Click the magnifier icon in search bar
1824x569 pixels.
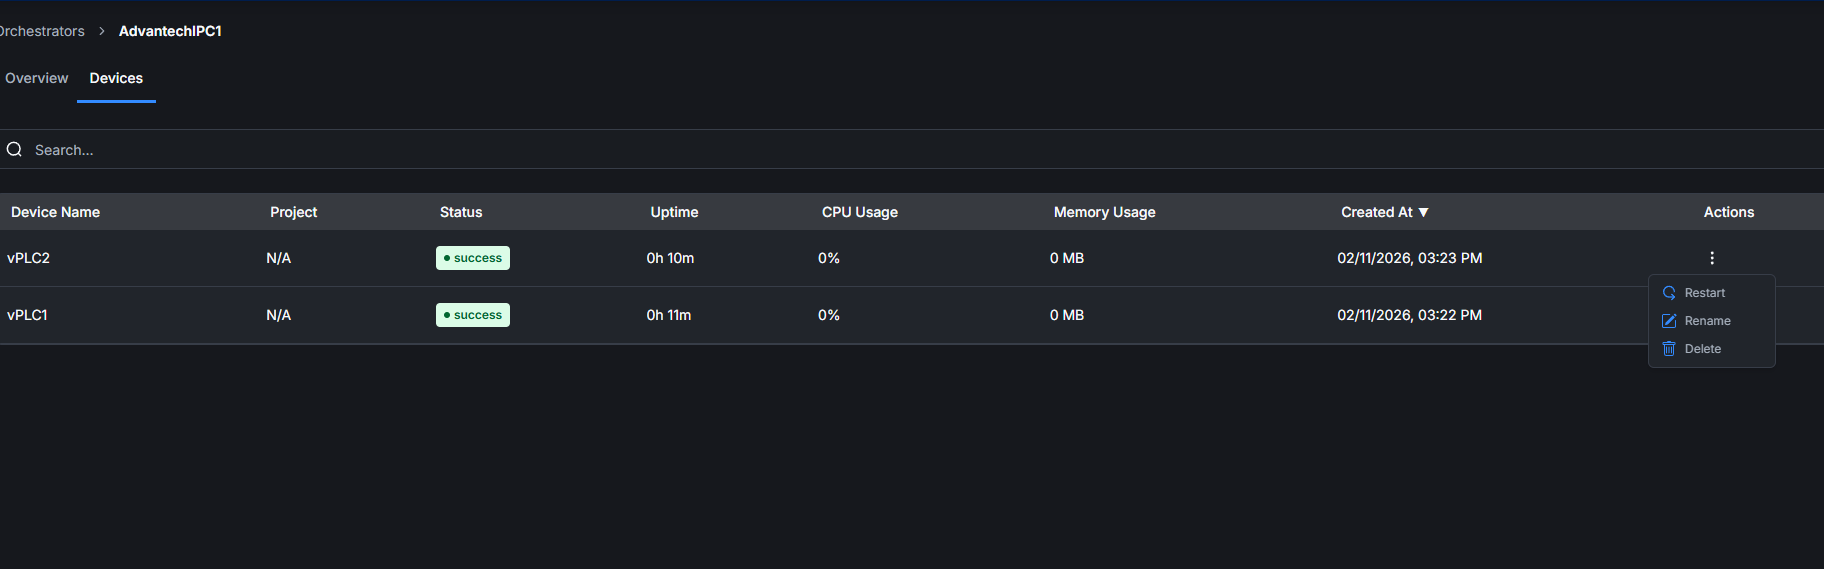(x=14, y=150)
